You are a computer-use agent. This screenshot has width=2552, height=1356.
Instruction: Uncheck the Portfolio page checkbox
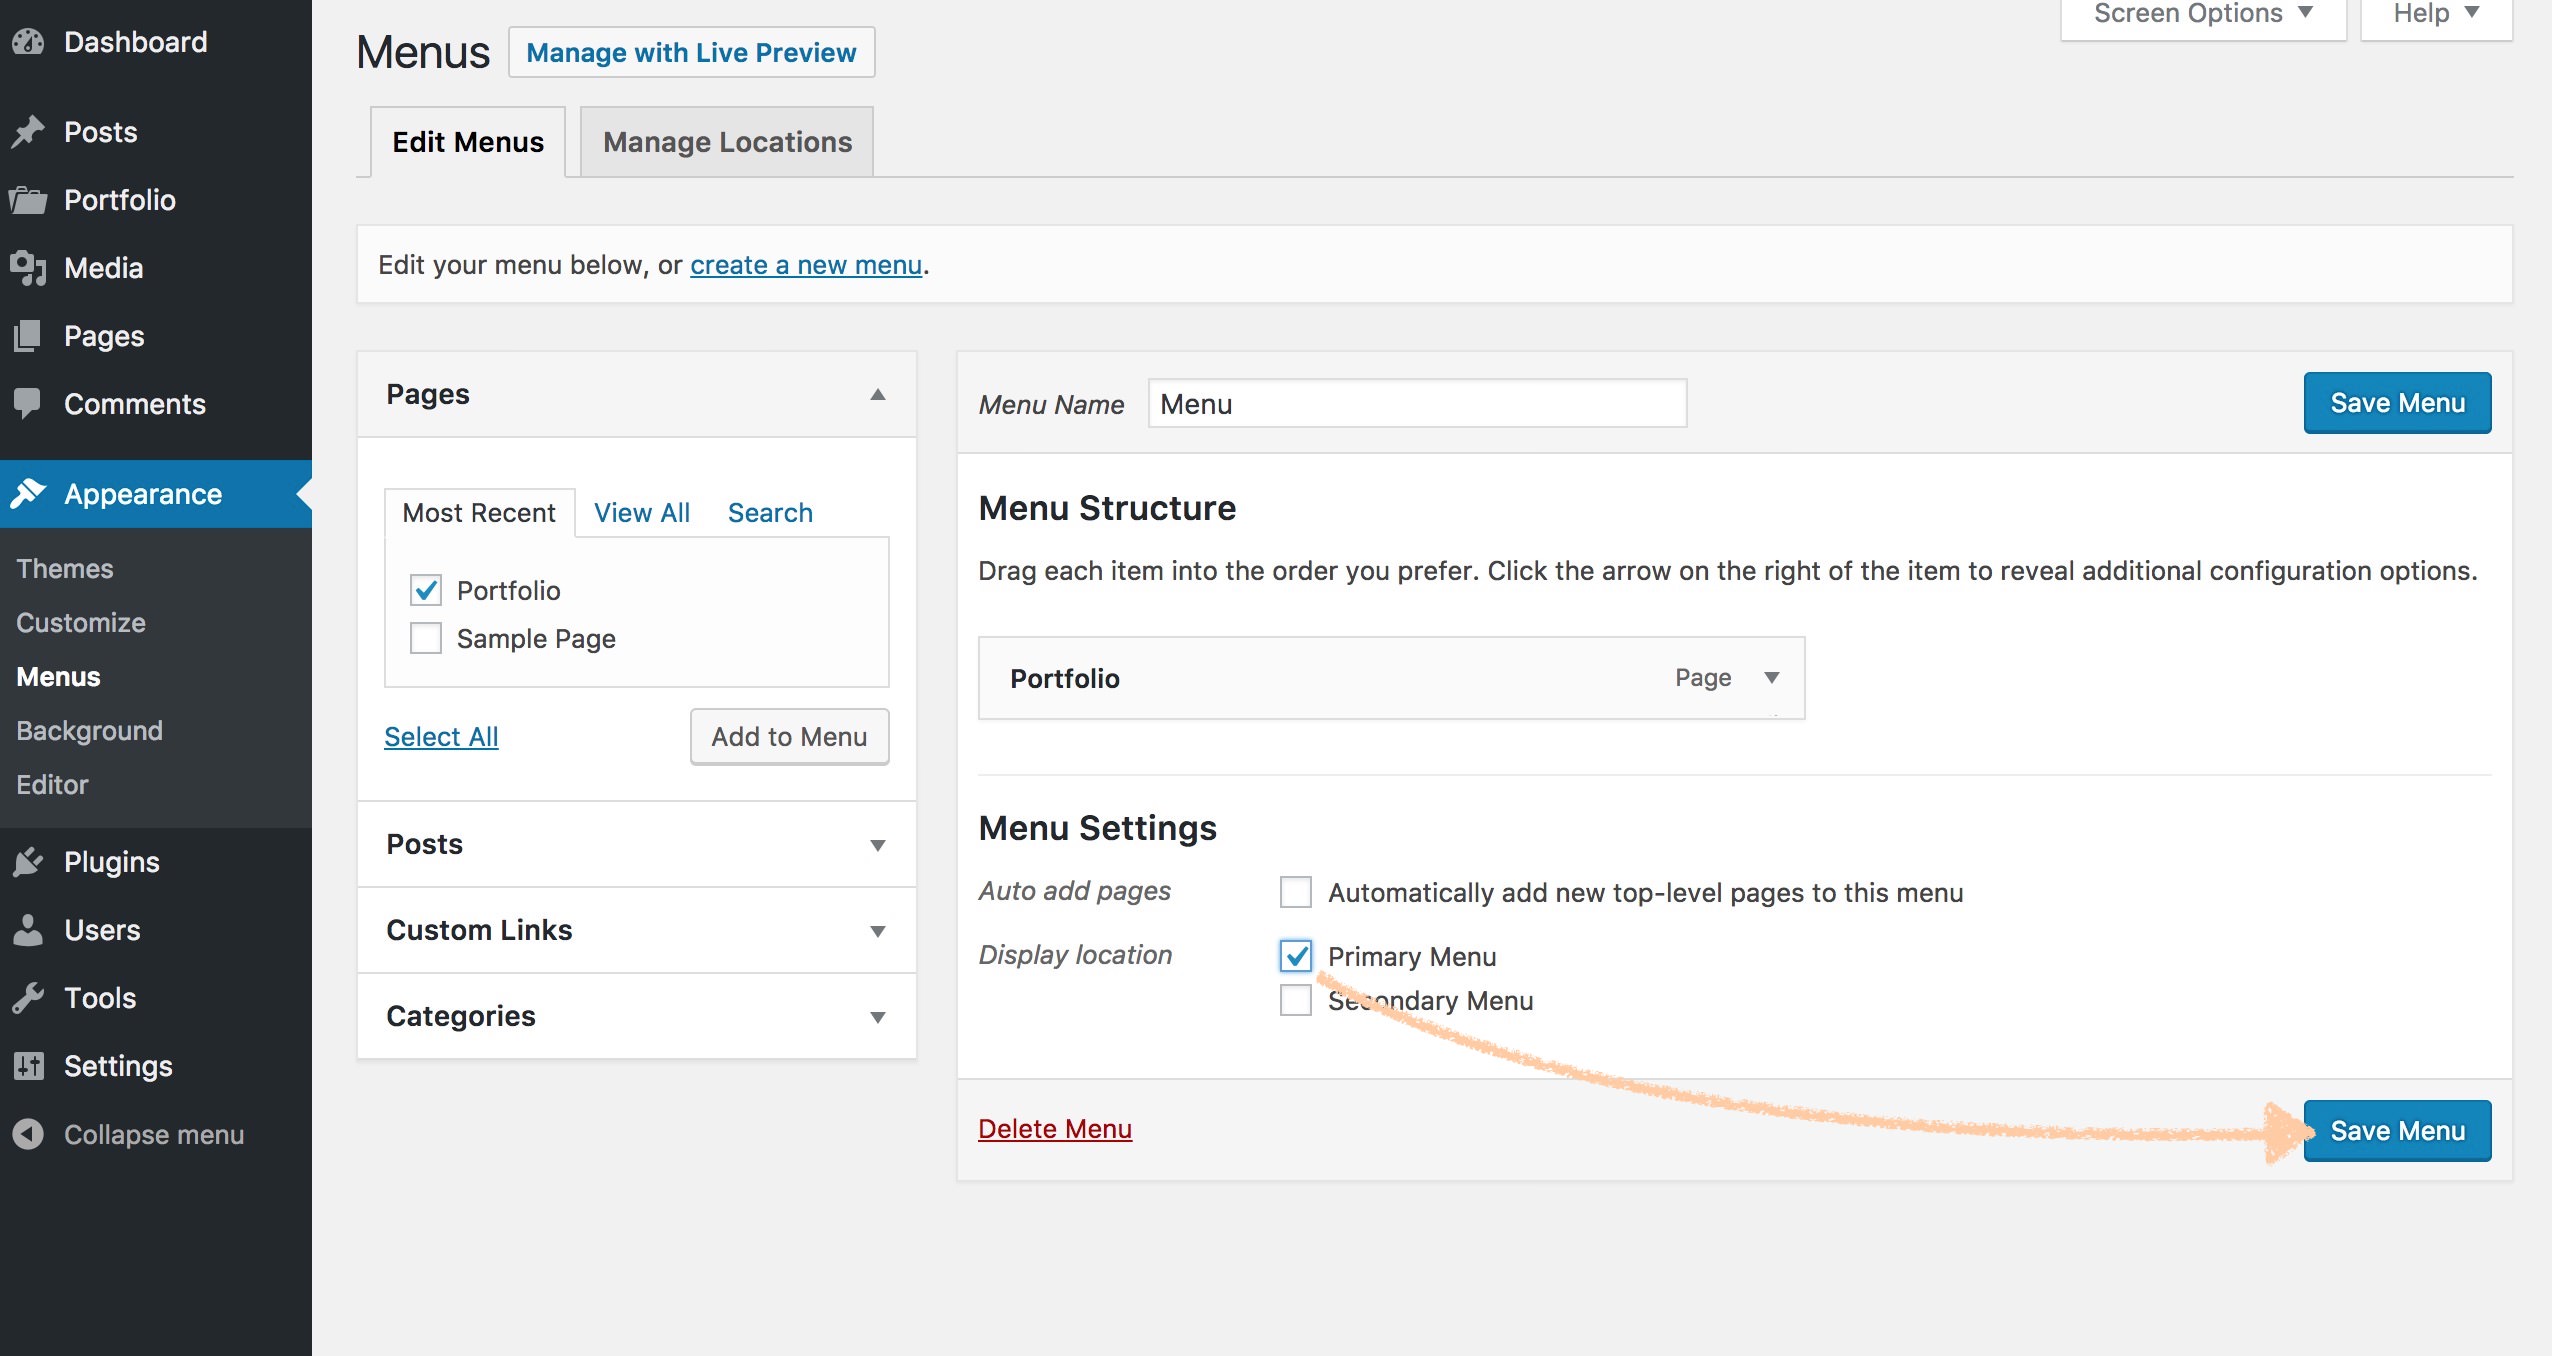coord(426,590)
